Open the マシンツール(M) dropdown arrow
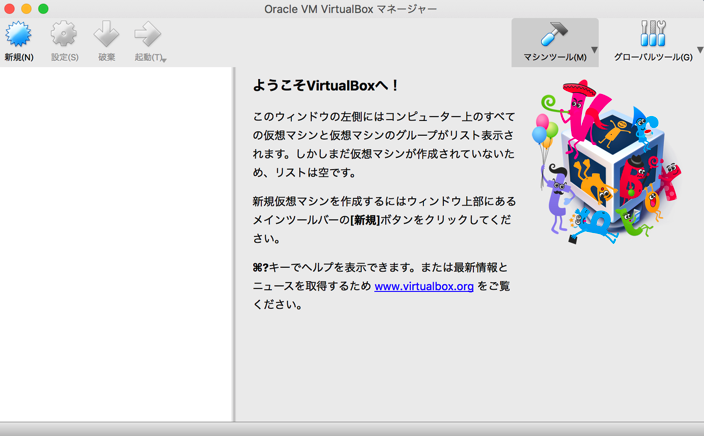Screen dimensions: 706x436 (x=594, y=50)
